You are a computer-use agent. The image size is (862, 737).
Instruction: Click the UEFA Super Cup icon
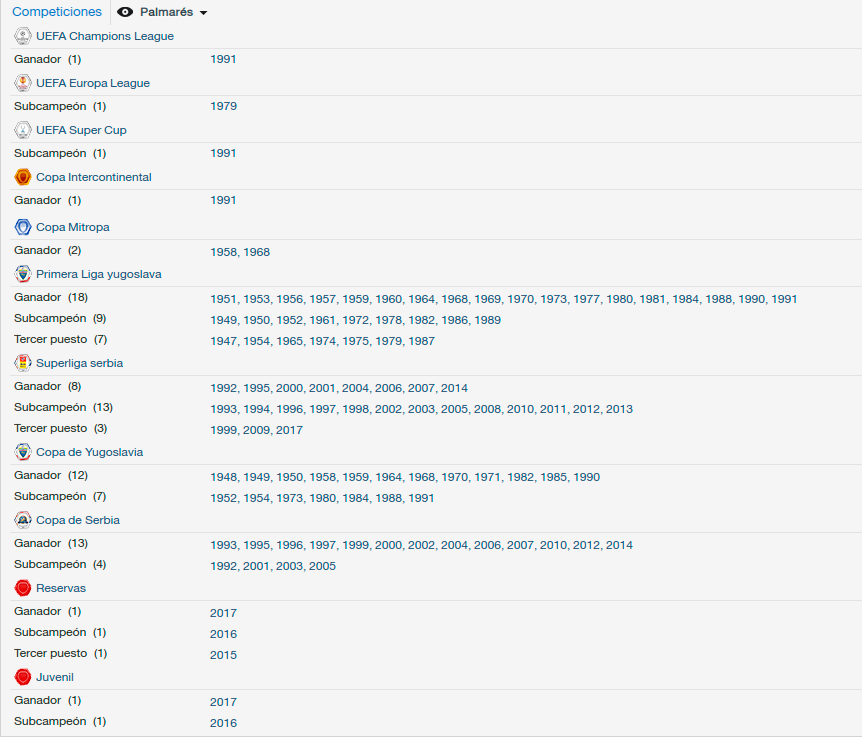pyautogui.click(x=23, y=130)
